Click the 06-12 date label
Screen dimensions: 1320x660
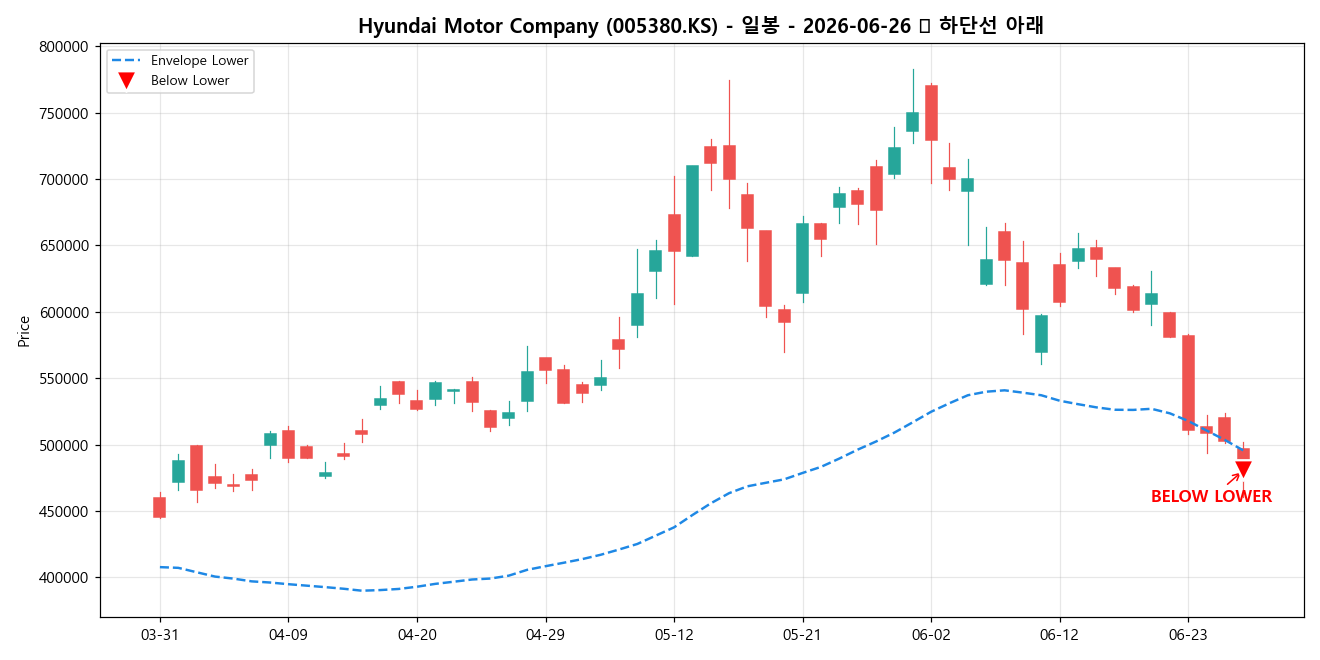(x=1060, y=635)
